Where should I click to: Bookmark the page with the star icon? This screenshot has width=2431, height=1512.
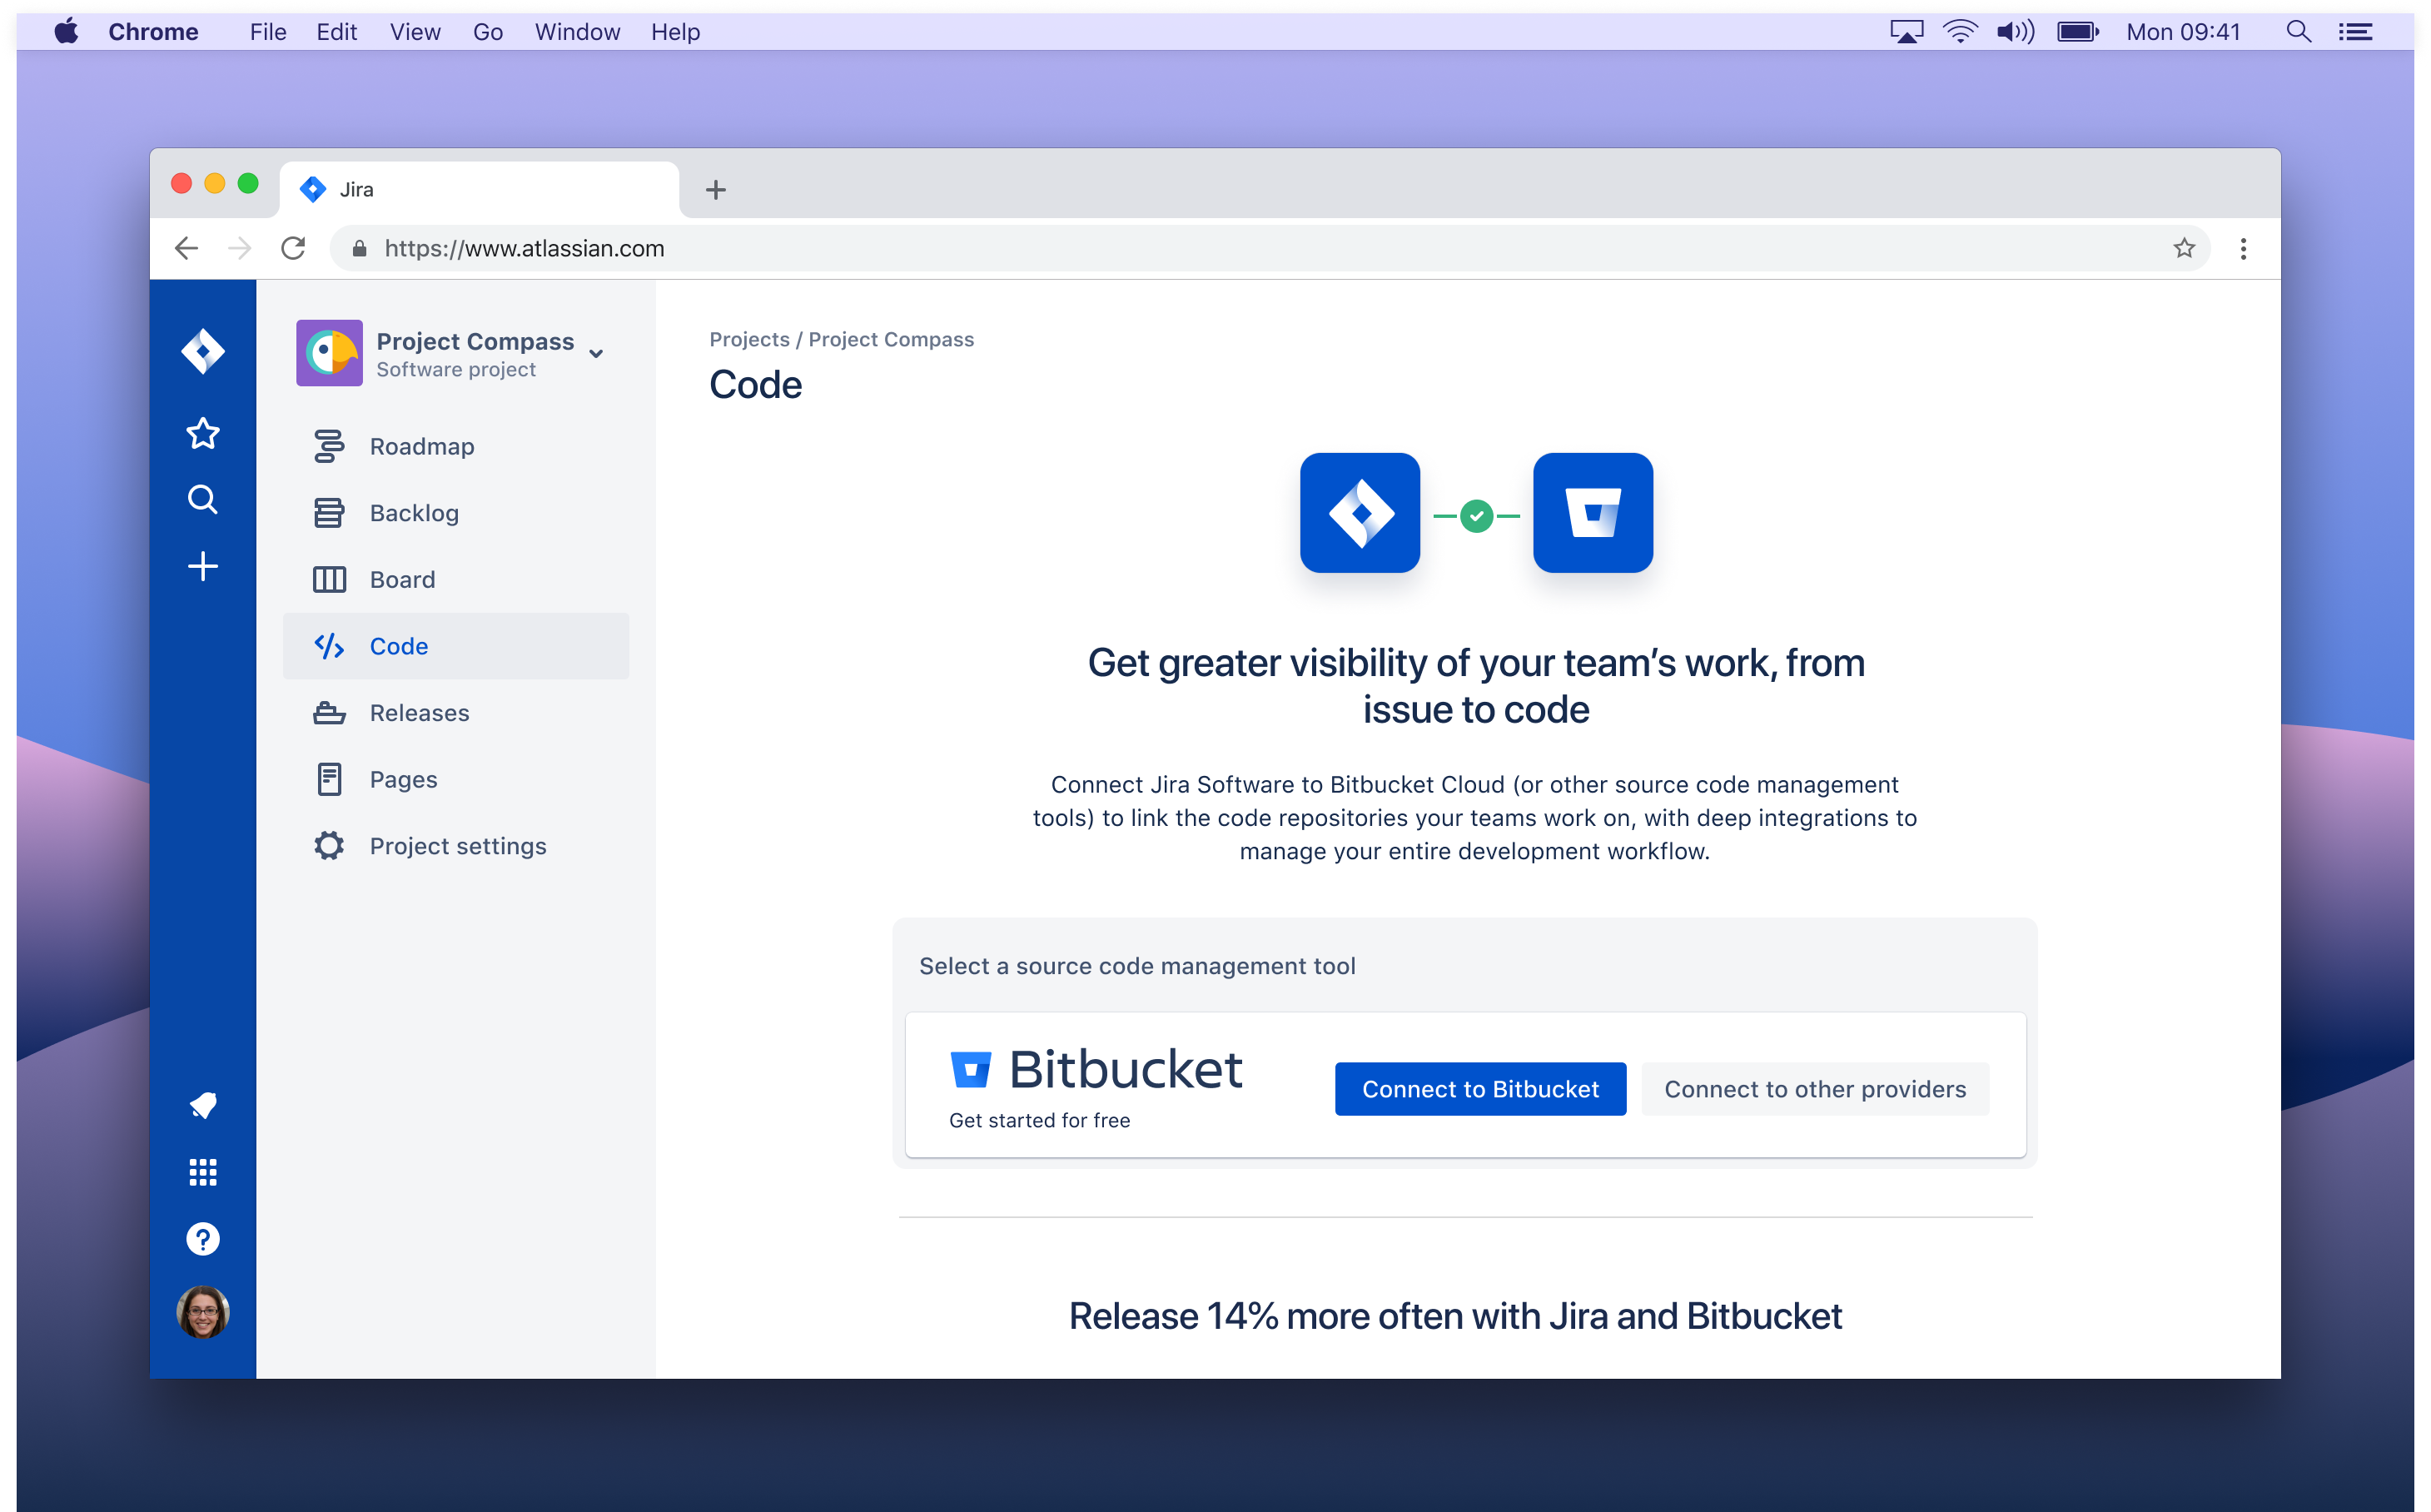2184,248
